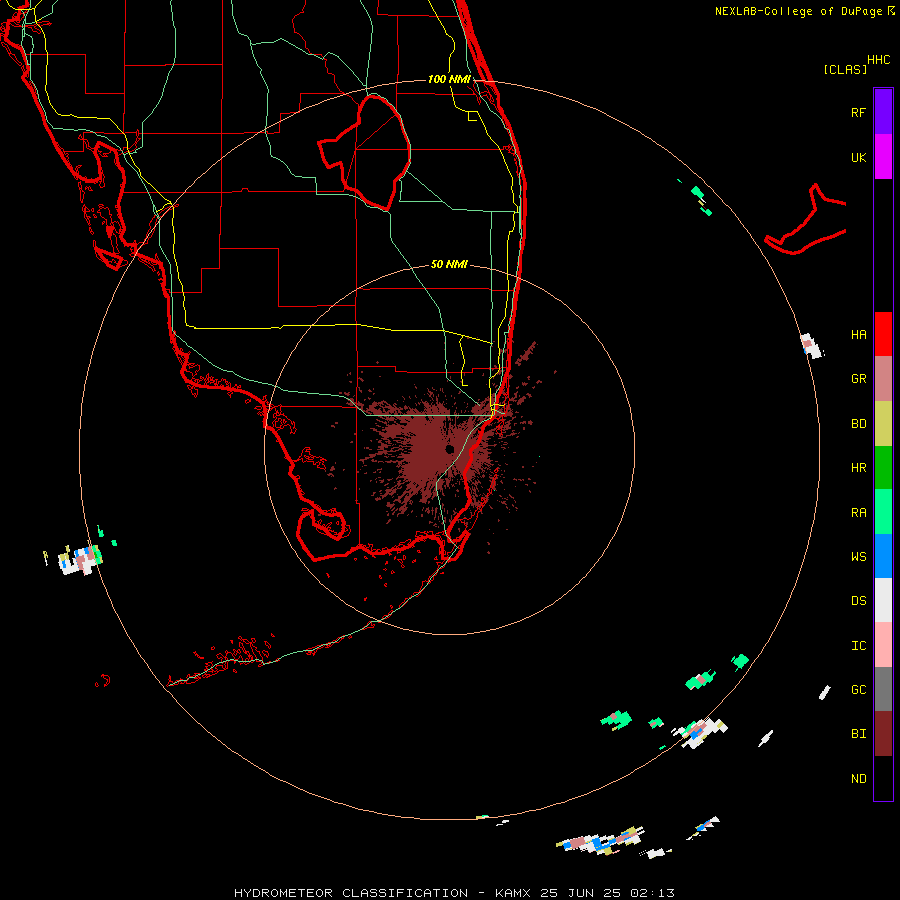
Task: Click the gray GC legend swatch
Action: [x=883, y=689]
